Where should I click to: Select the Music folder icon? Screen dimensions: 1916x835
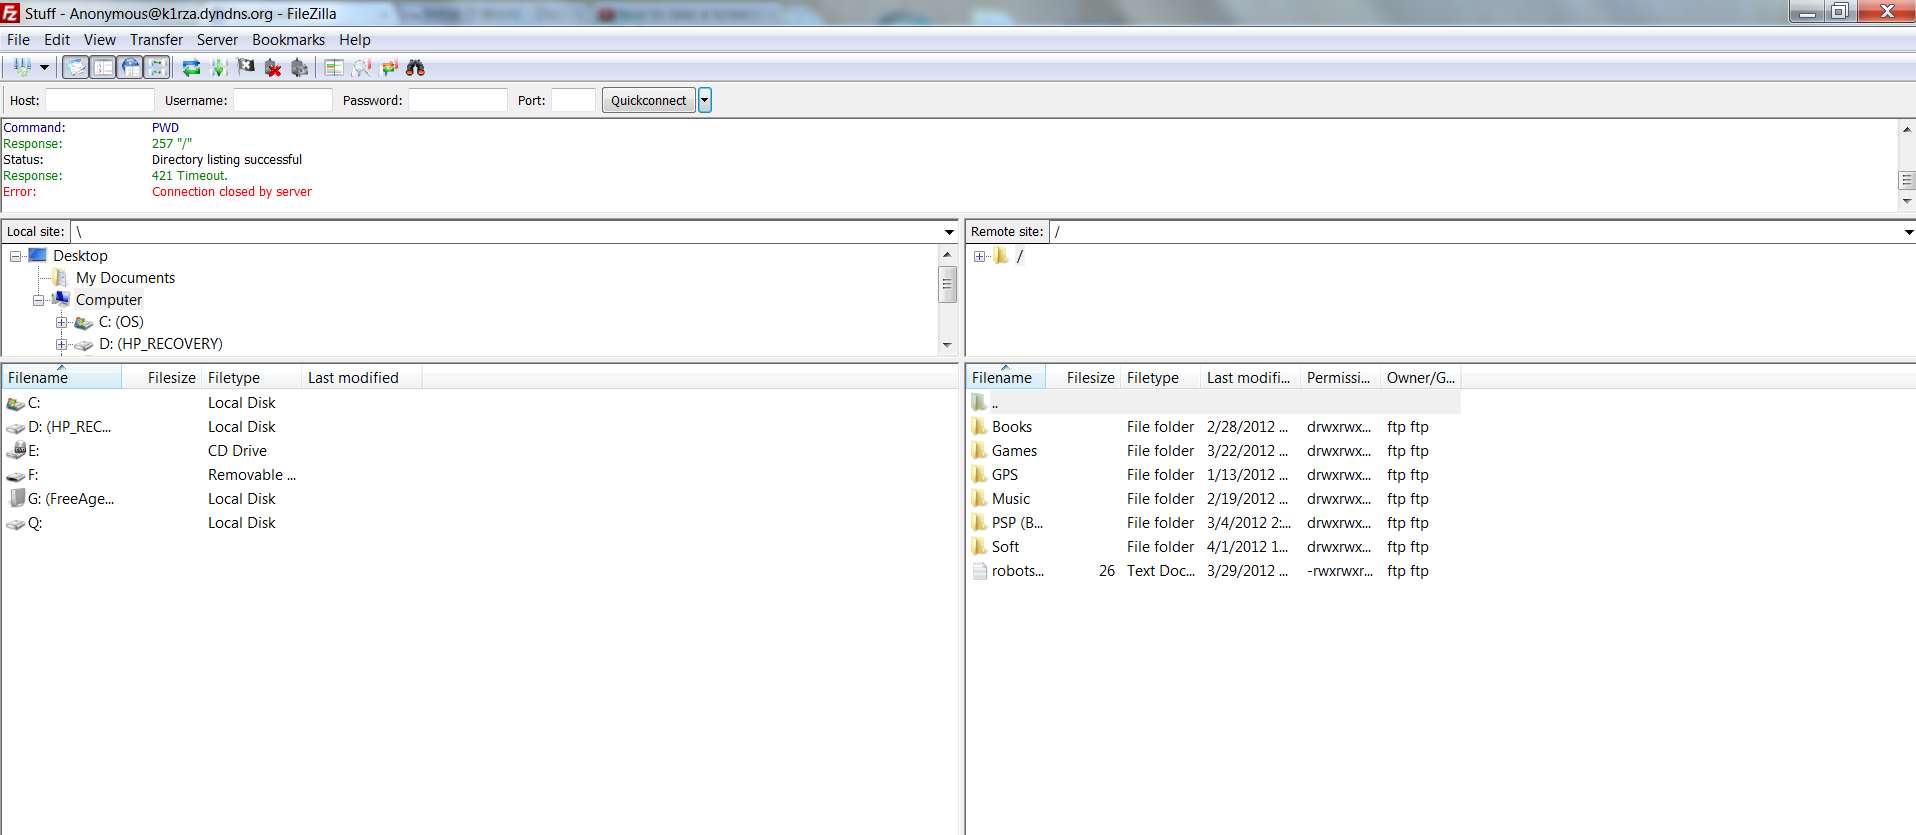coord(979,498)
